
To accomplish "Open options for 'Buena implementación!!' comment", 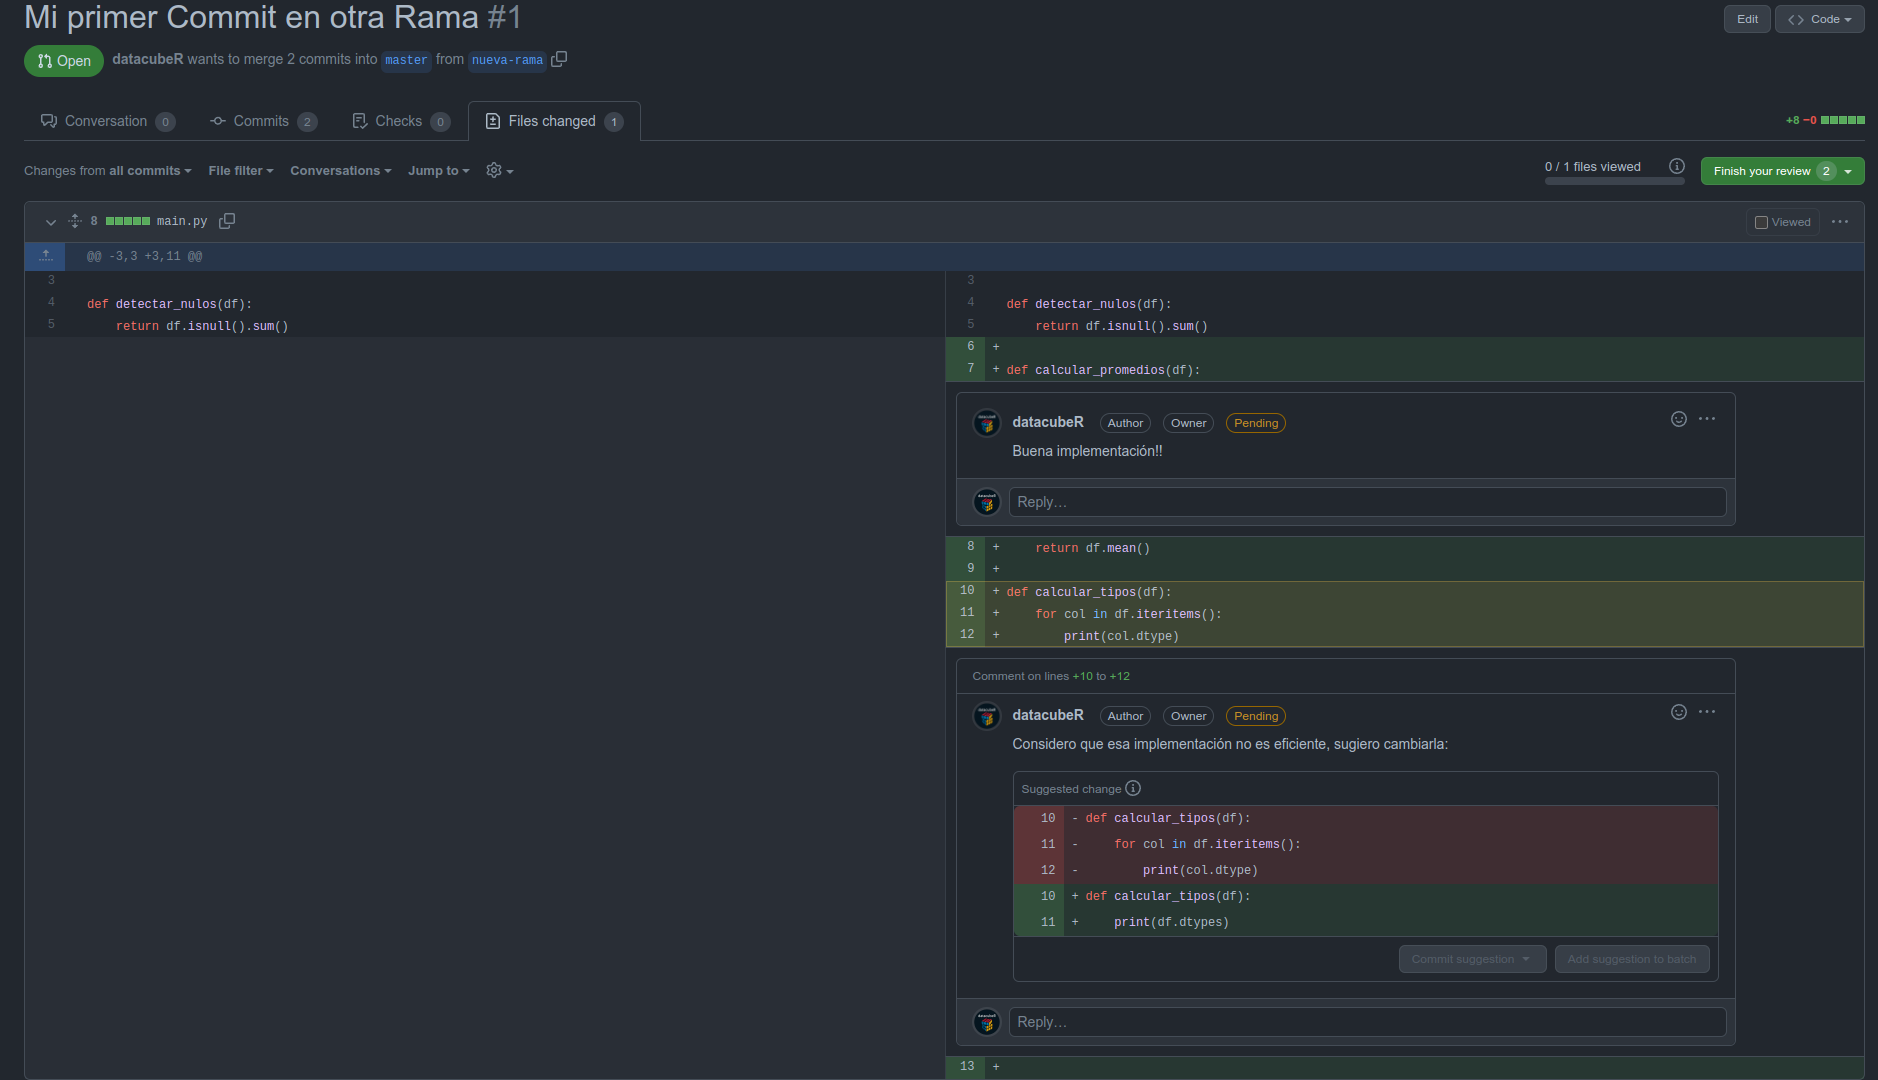I will (1707, 419).
